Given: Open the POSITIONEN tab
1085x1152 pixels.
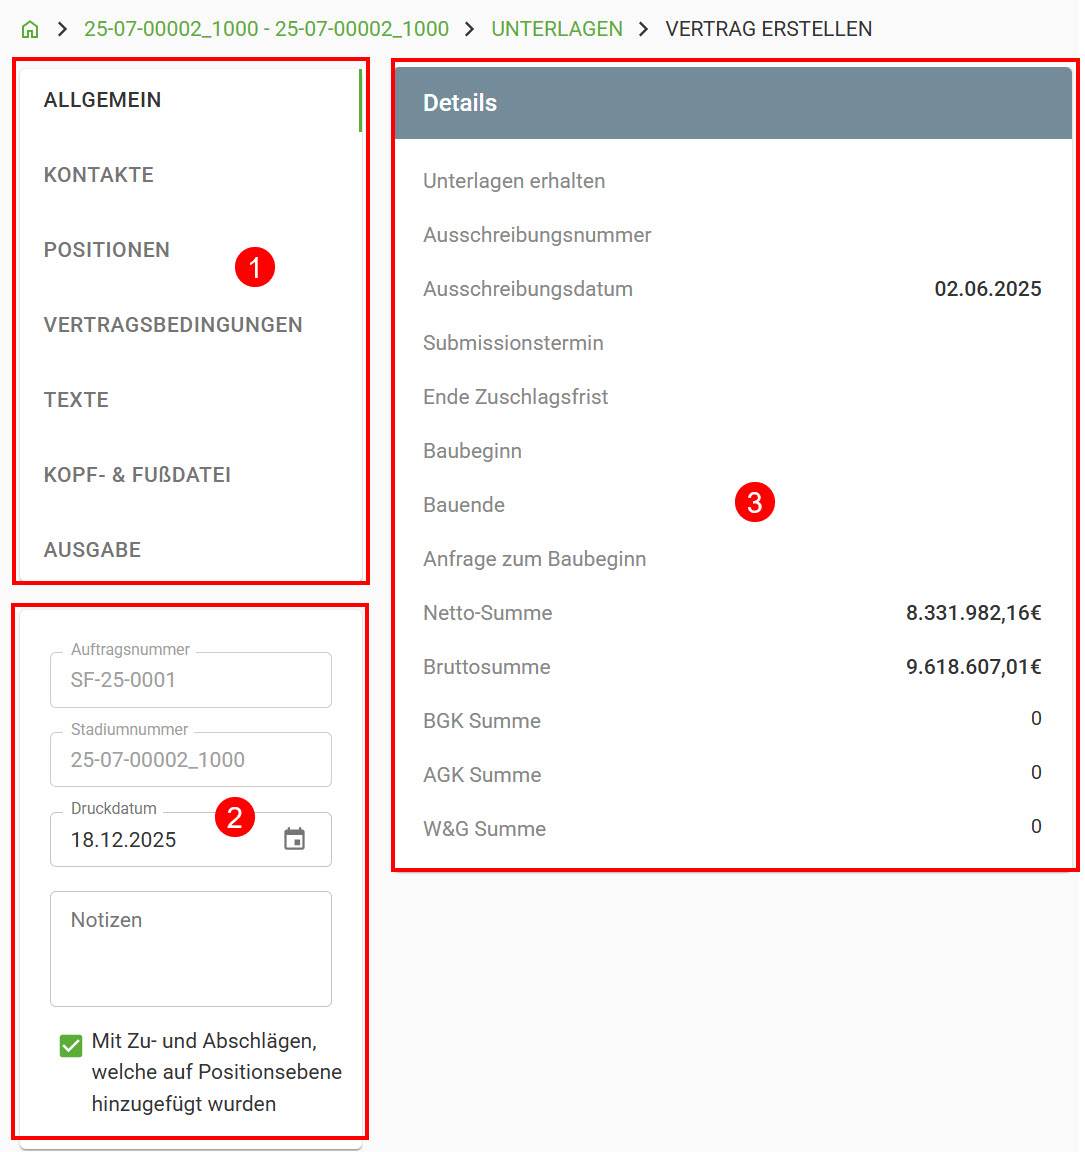Looking at the screenshot, I should point(107,250).
